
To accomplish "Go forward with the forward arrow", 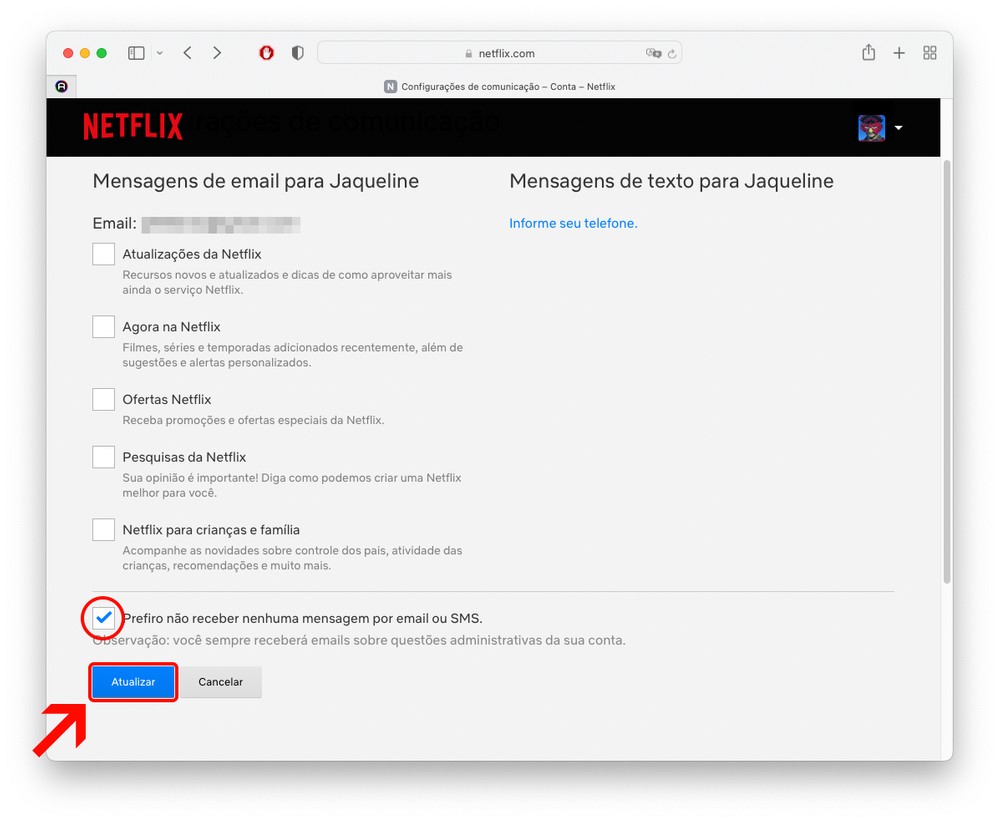I will coord(217,53).
